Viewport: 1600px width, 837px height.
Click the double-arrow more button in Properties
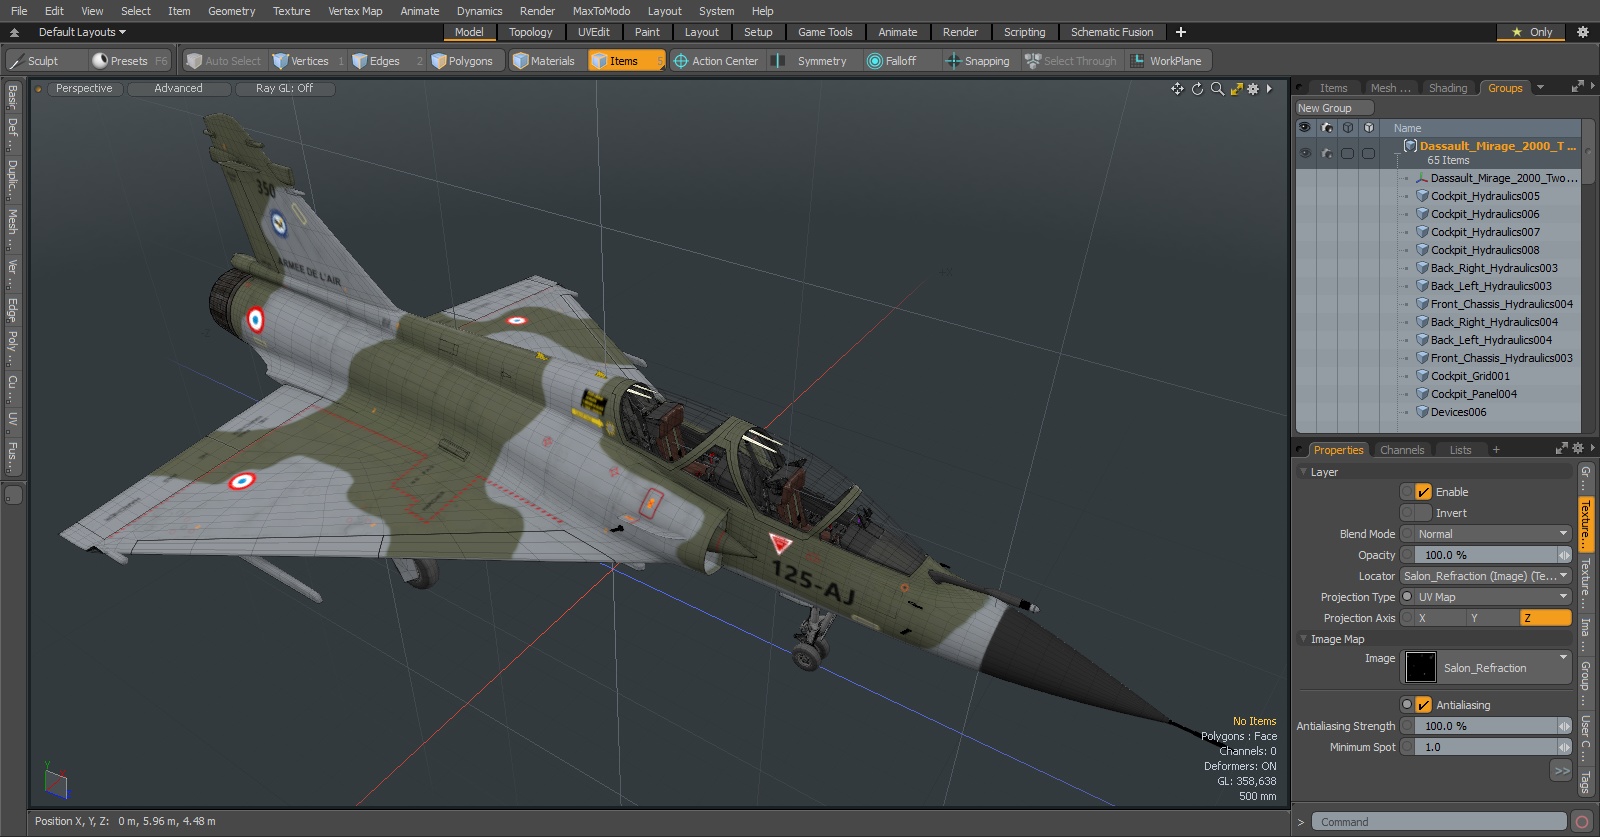pos(1561,770)
